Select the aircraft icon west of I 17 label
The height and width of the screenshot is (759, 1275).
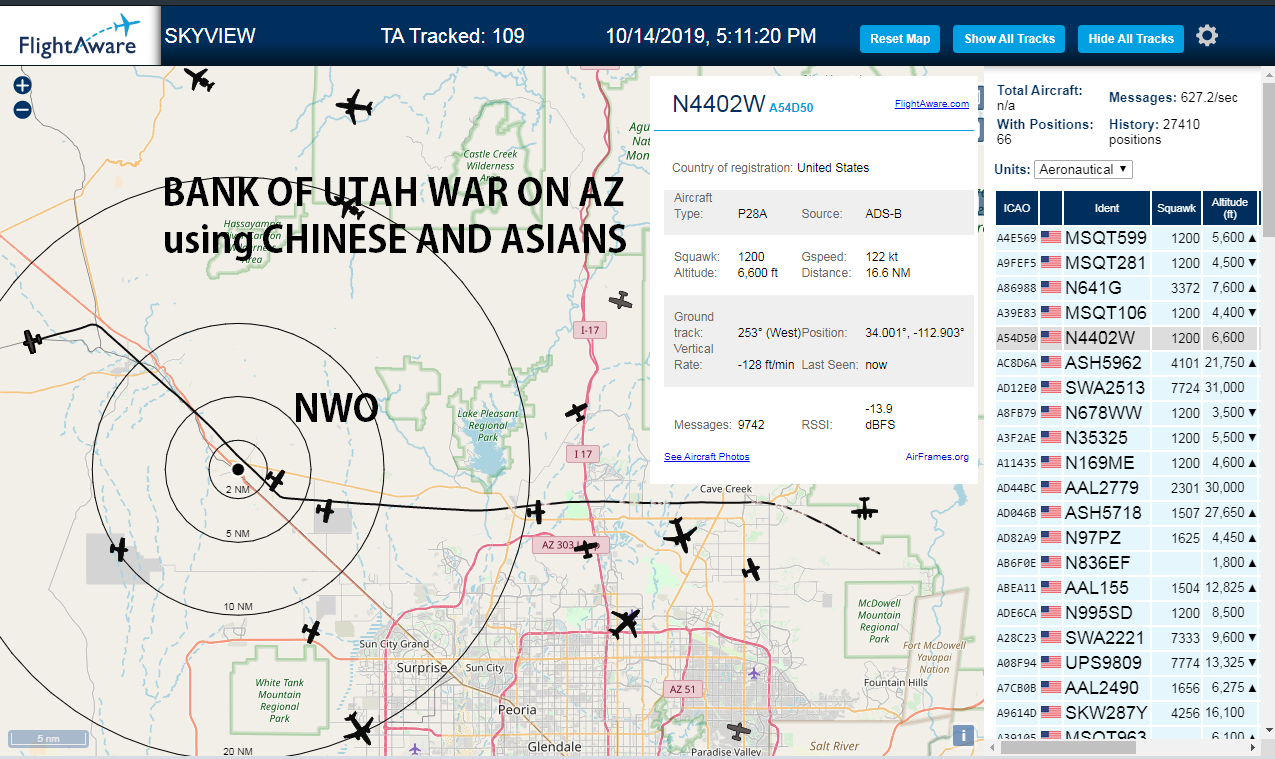(x=575, y=411)
